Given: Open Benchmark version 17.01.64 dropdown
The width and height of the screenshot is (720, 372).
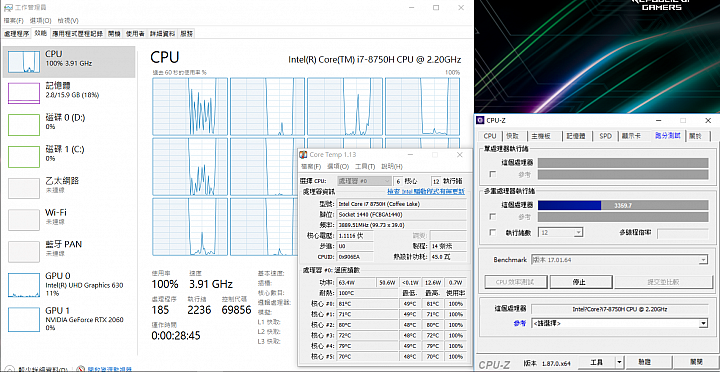Looking at the screenshot, I should pyautogui.click(x=619, y=260).
